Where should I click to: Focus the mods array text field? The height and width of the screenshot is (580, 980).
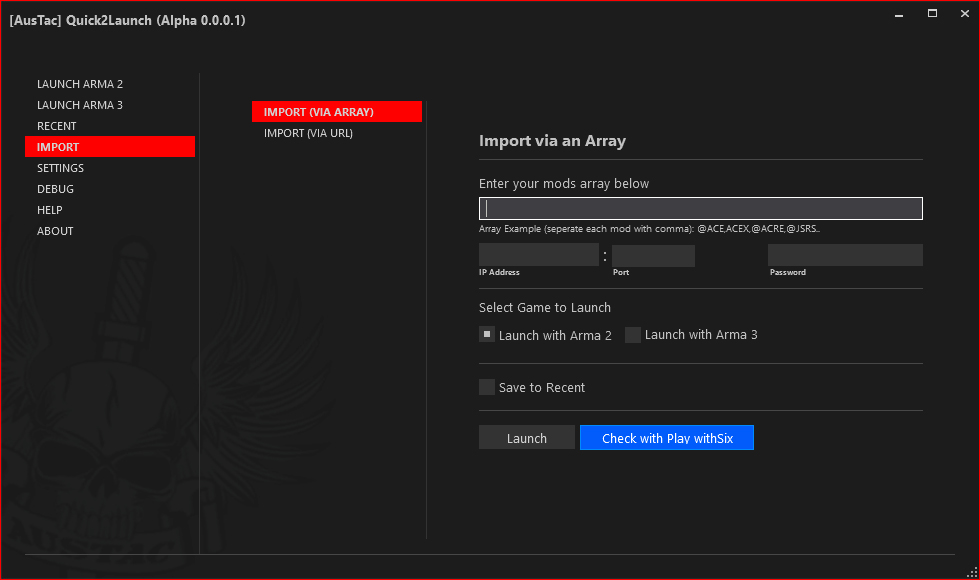701,209
